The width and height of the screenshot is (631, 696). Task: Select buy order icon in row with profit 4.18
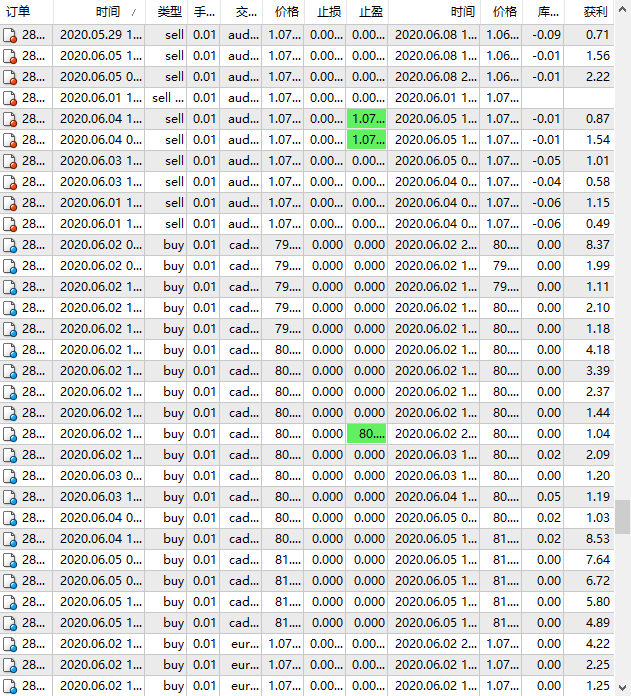(10, 350)
